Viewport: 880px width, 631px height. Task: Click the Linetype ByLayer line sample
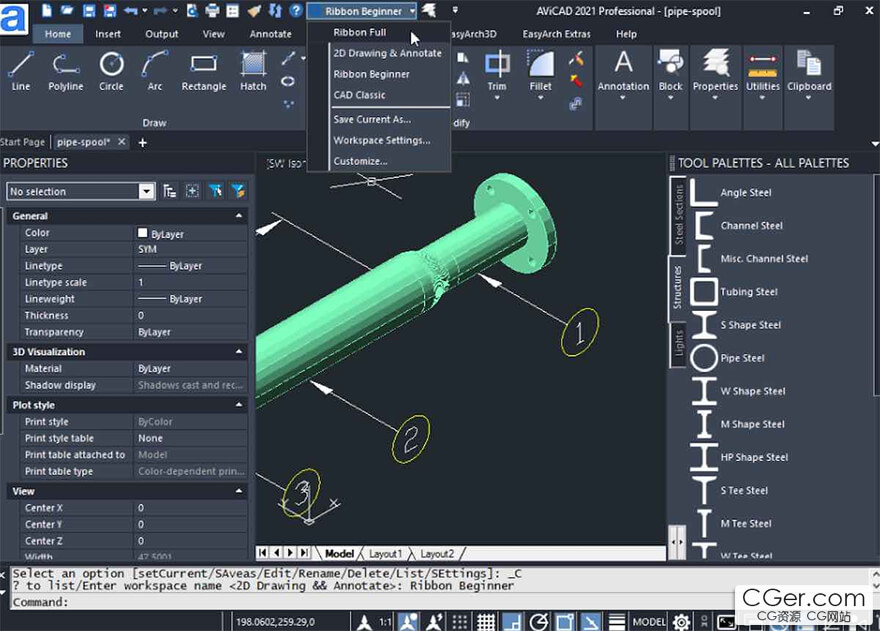pos(152,266)
